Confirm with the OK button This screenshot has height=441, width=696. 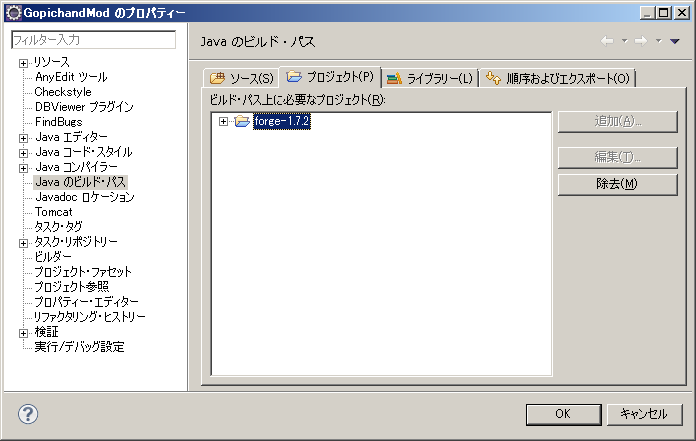tap(564, 414)
